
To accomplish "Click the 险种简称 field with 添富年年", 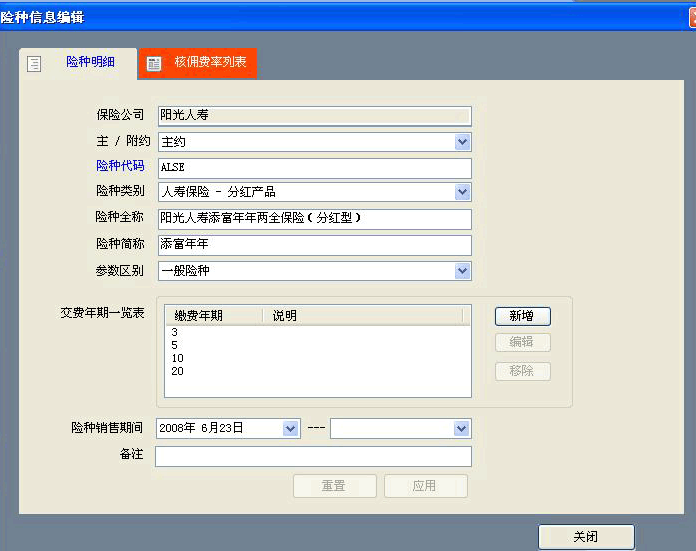I will 315,245.
